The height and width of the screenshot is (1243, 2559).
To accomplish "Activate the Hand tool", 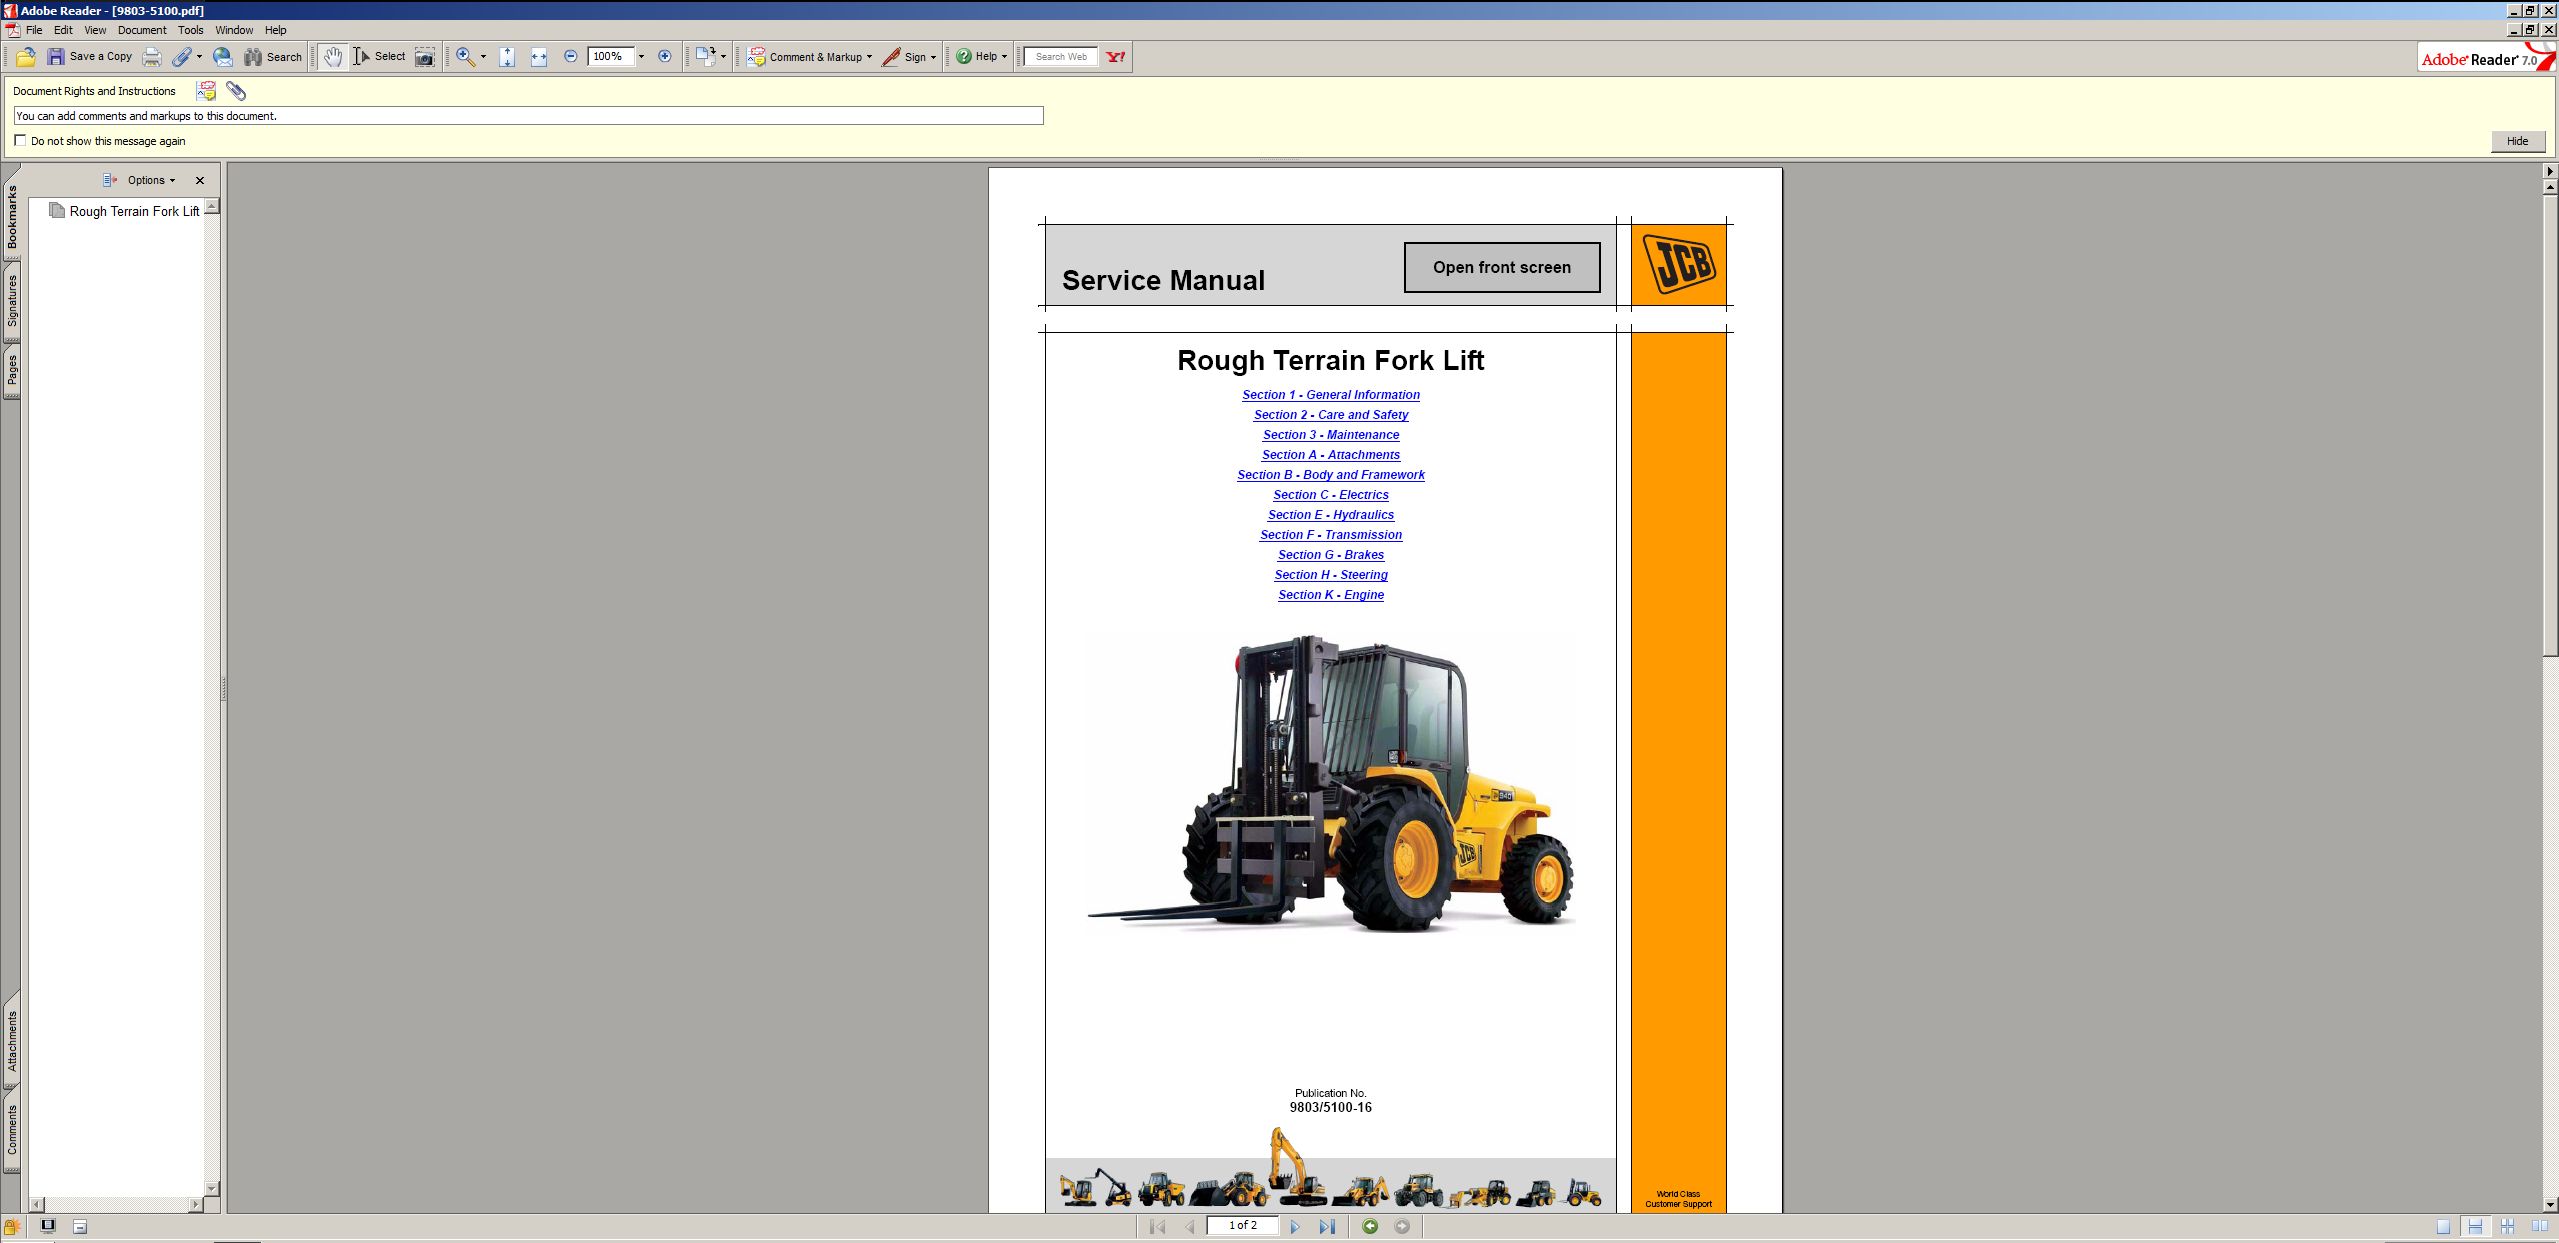I will point(333,57).
